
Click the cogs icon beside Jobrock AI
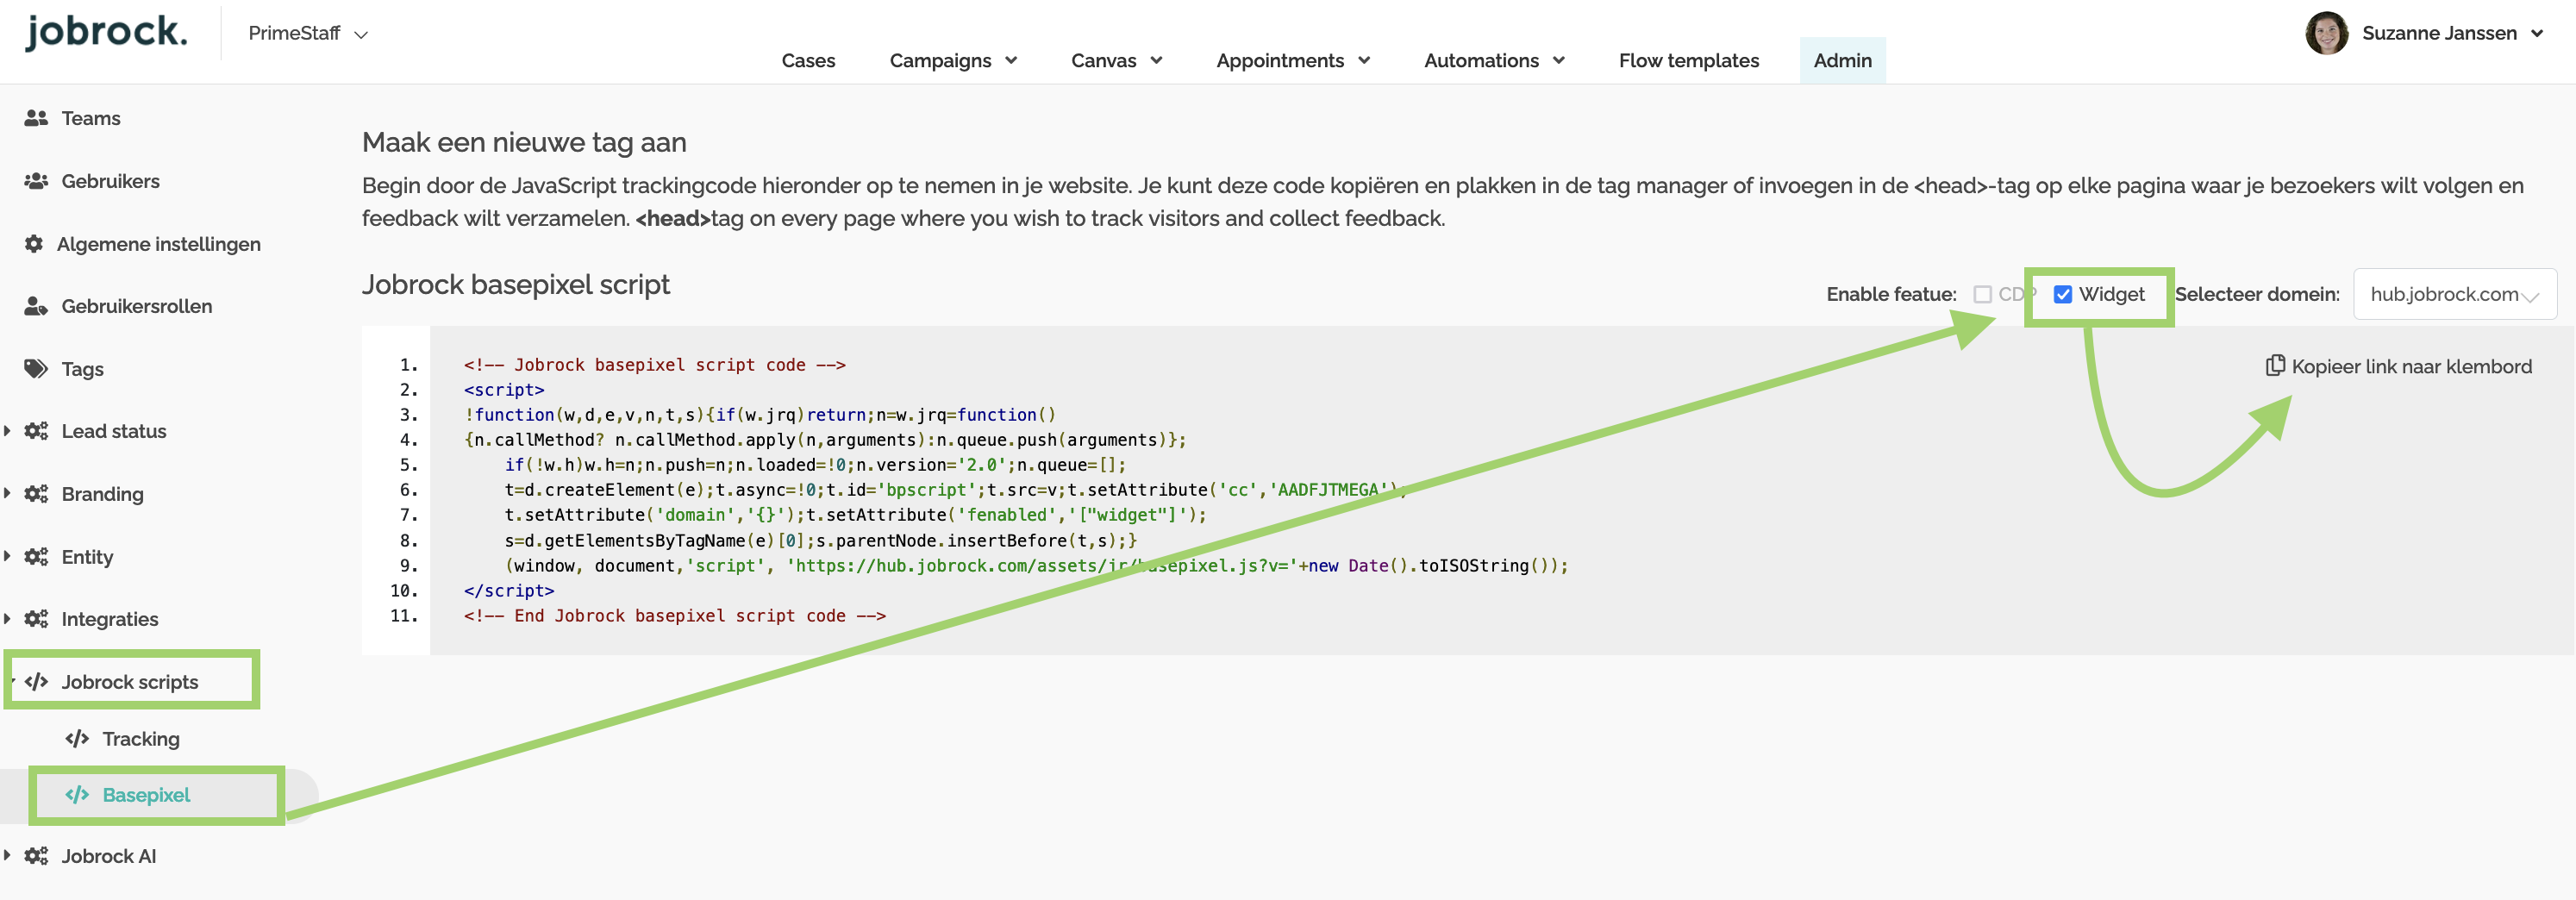coord(36,856)
